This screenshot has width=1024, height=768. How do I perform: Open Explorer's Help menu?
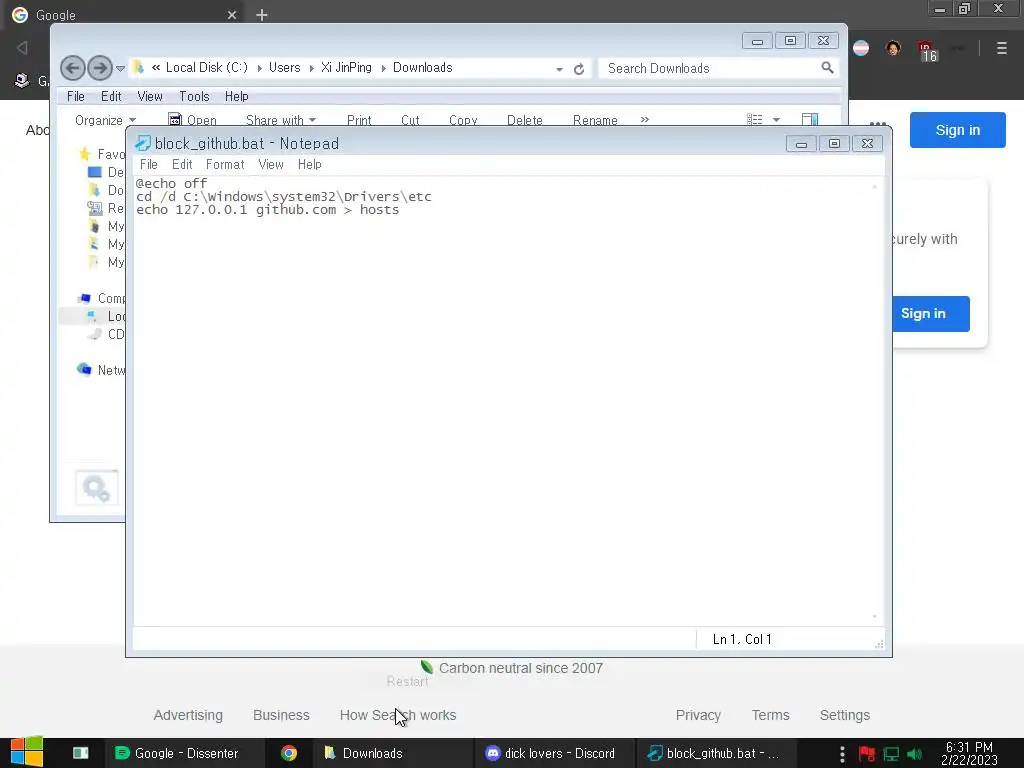coord(236,97)
